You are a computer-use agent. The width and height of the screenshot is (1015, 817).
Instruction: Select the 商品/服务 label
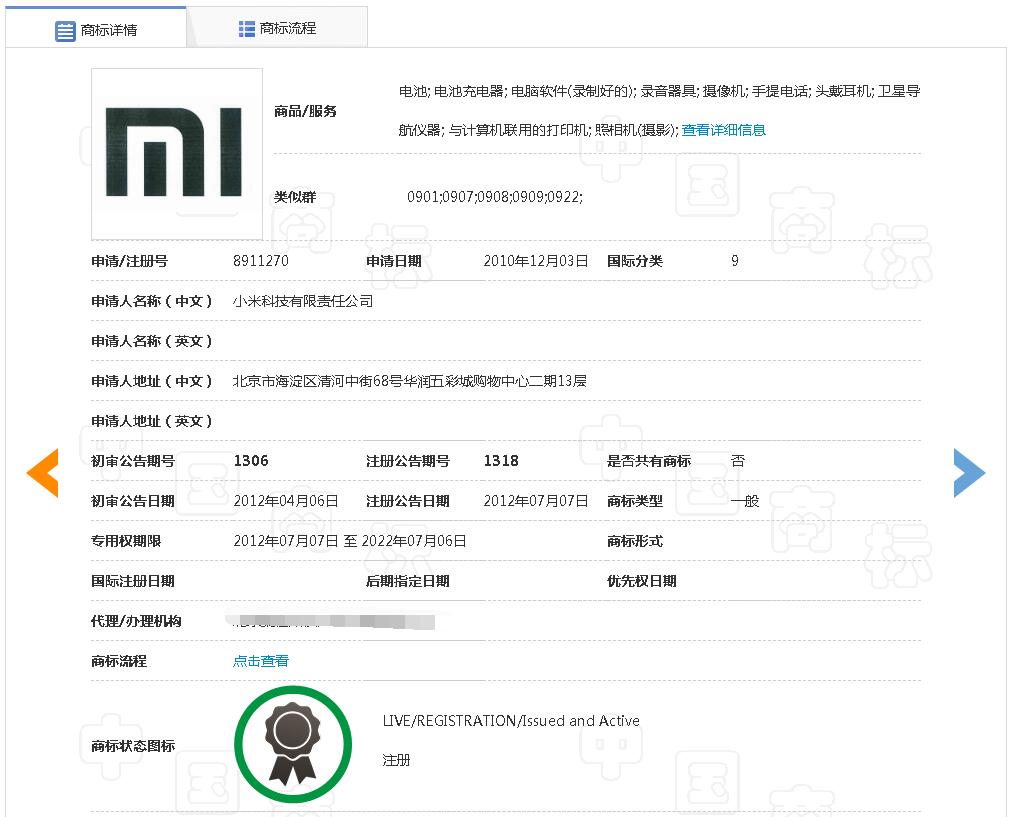306,111
